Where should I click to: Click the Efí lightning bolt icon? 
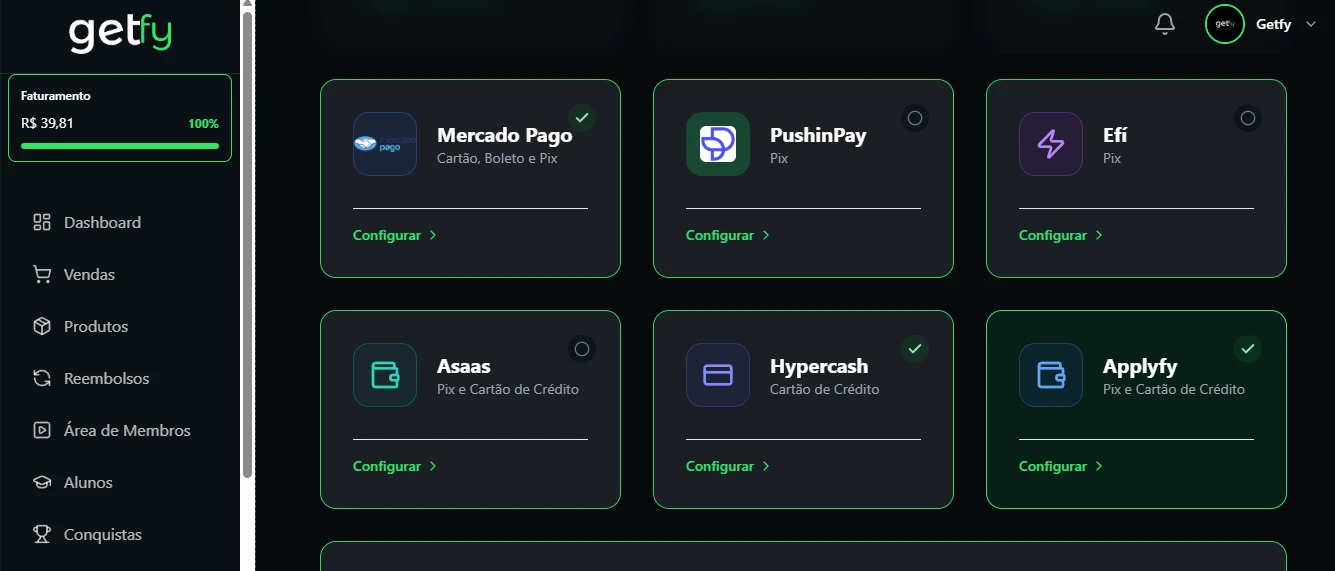coord(1051,144)
